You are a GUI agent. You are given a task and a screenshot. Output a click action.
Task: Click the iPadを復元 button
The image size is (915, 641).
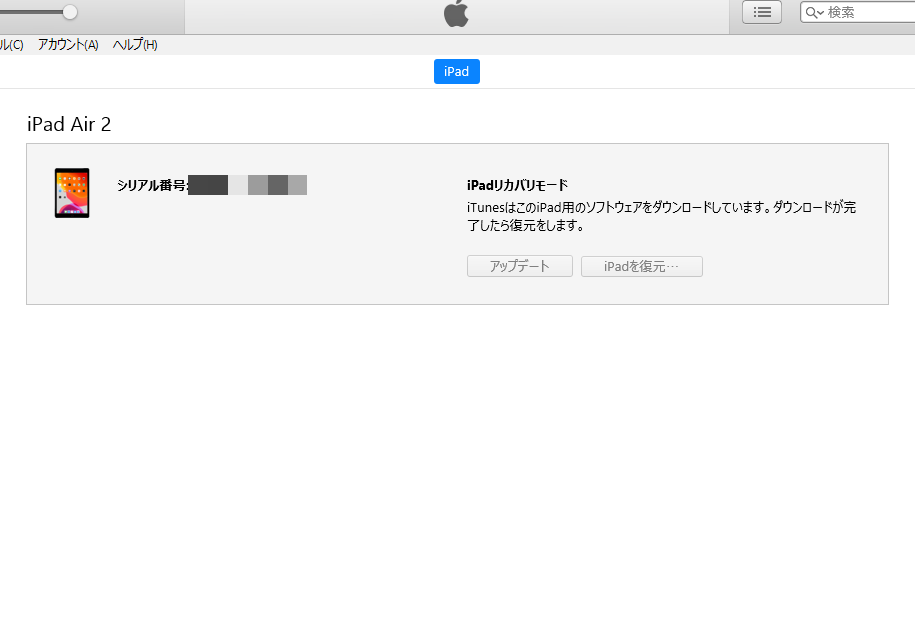tap(641, 266)
